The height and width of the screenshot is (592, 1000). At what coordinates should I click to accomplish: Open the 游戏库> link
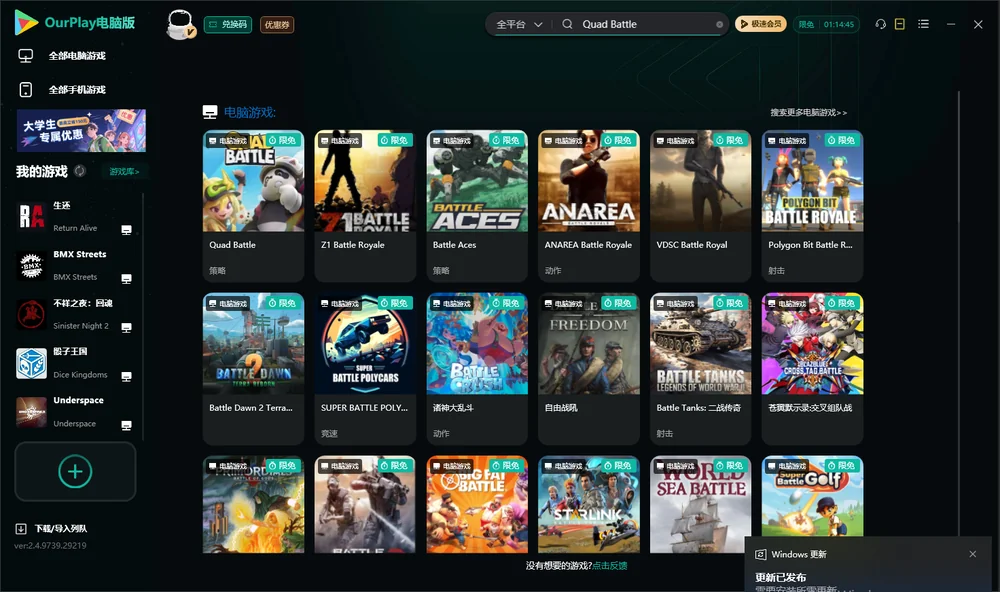tap(124, 171)
